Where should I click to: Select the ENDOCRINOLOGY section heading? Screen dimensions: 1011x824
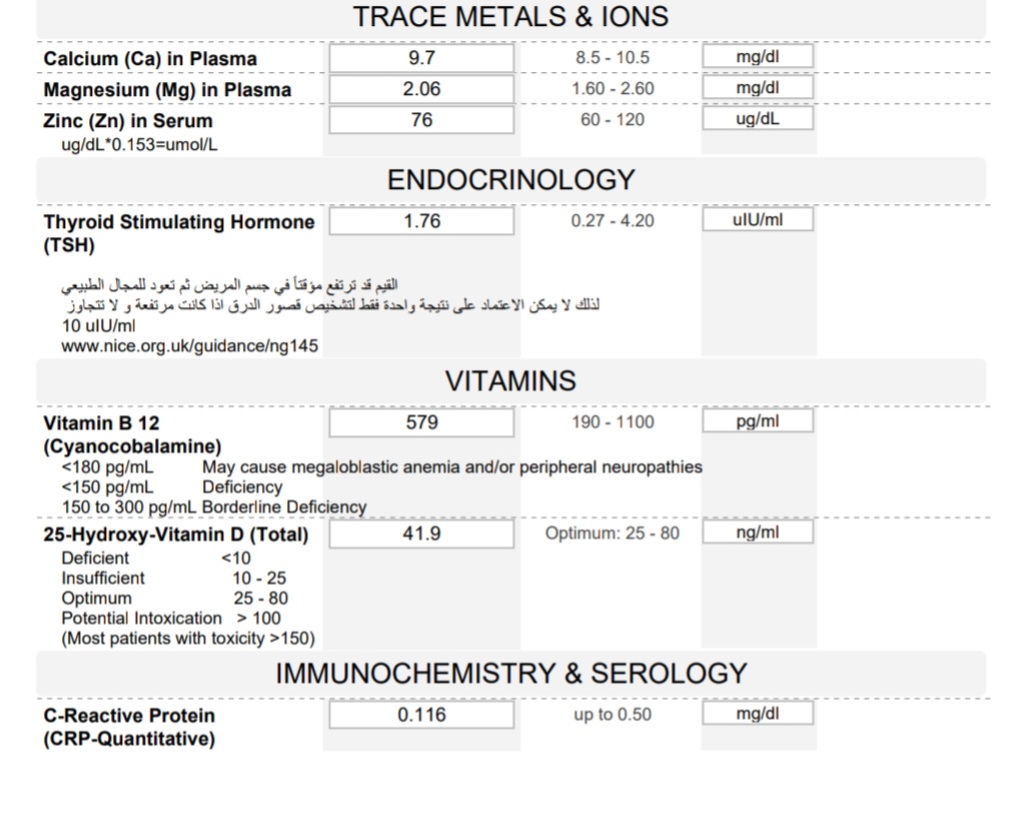510,180
